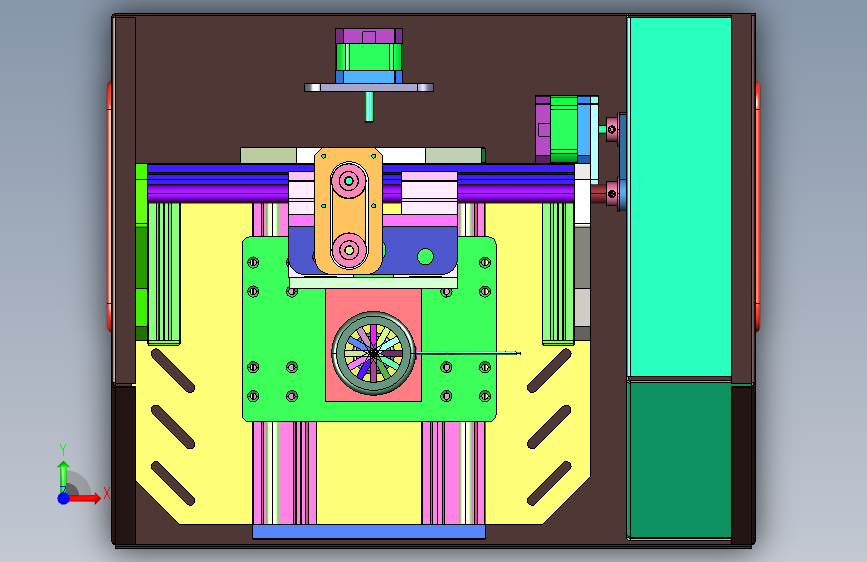867x562 pixels.
Task: Select the top motor's output shaft
Action: point(369,107)
